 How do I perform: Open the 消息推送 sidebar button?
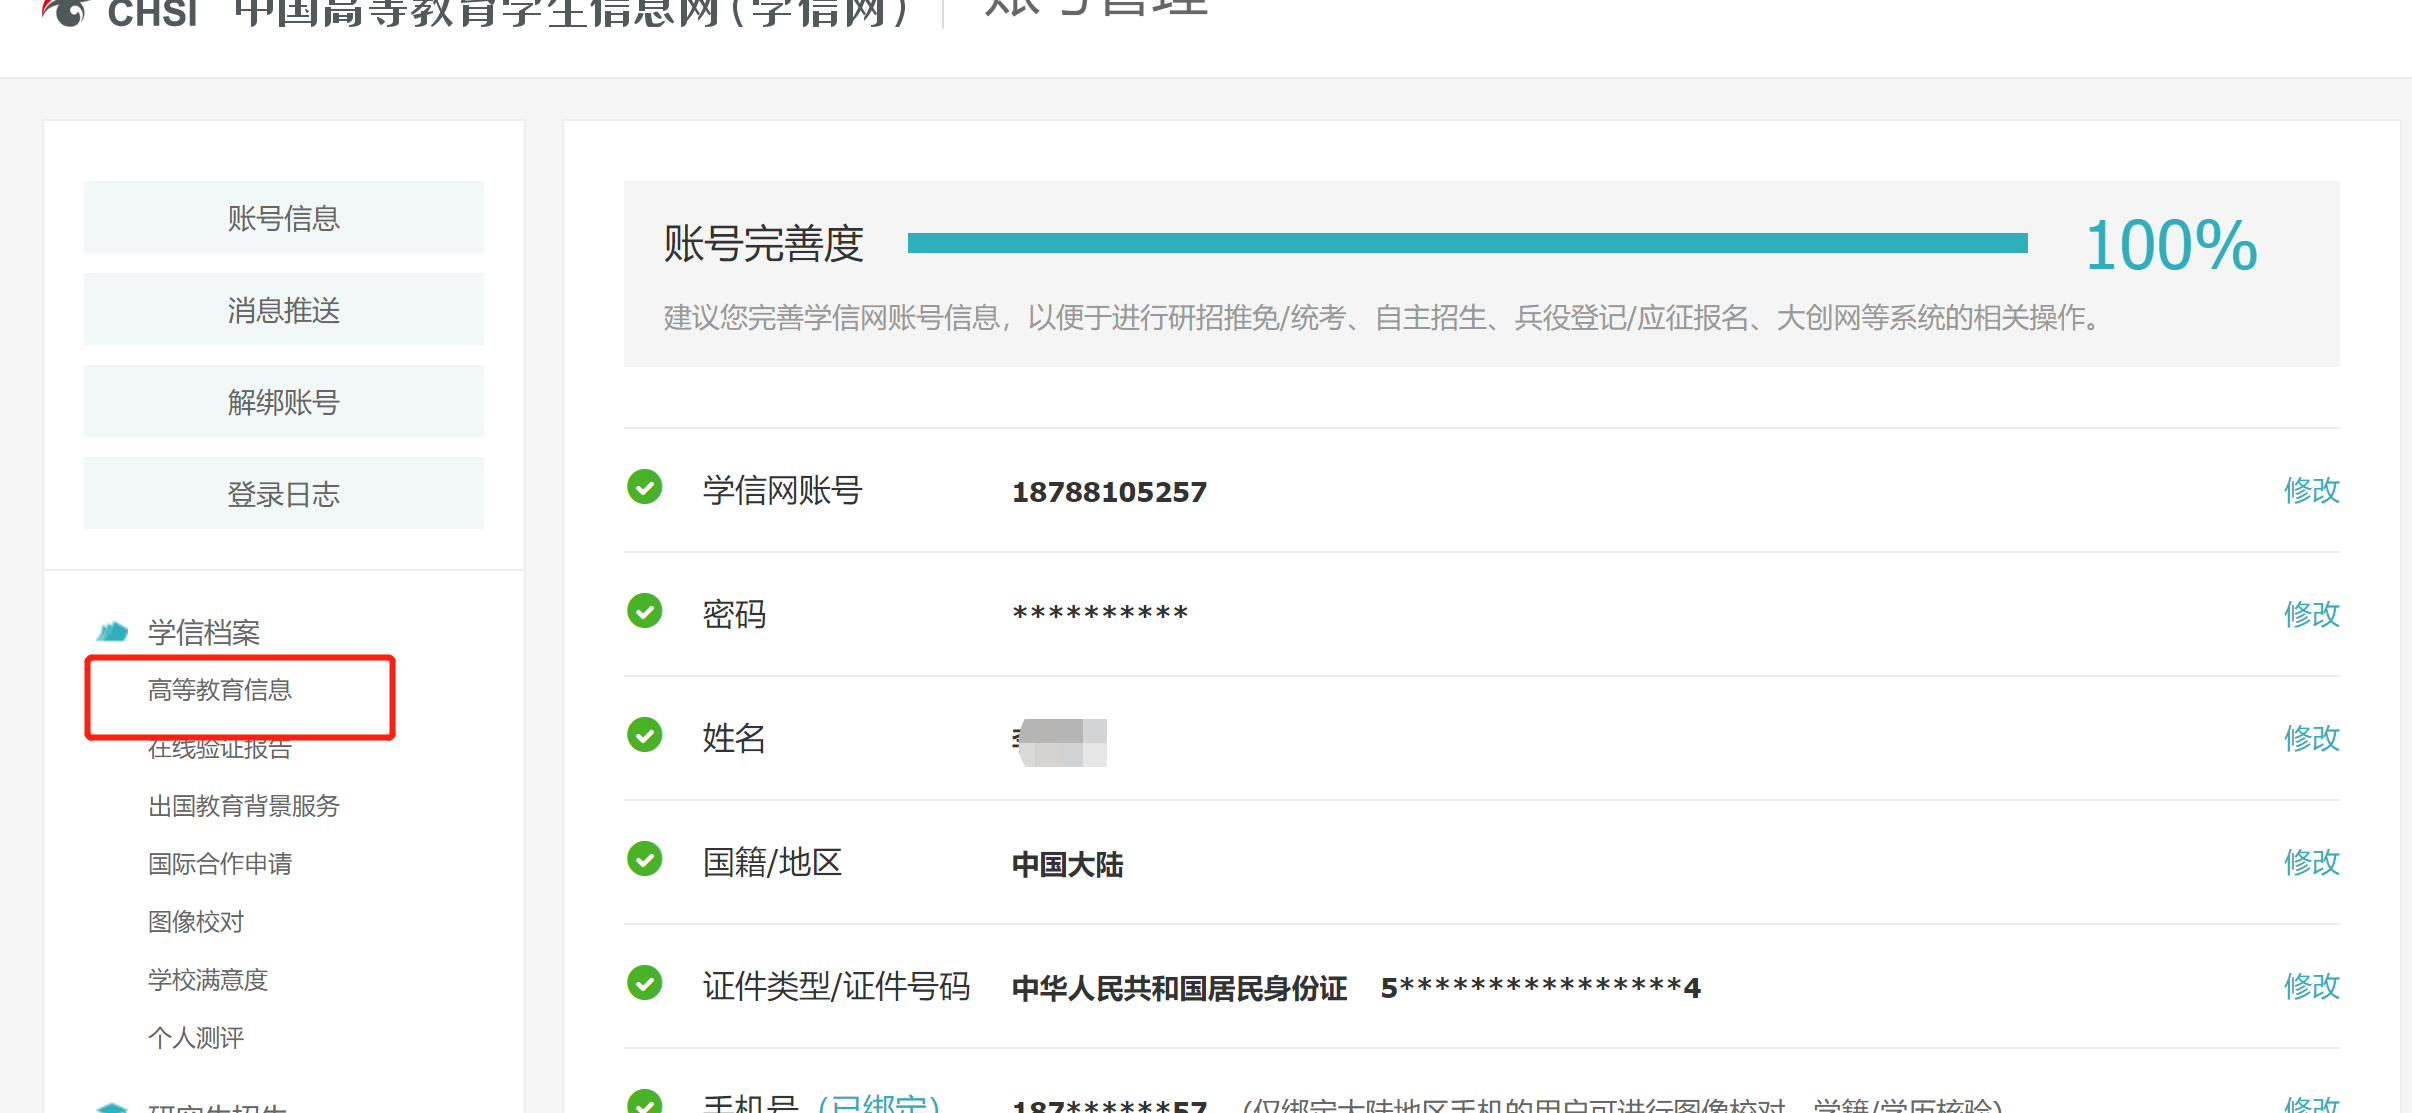coord(284,309)
